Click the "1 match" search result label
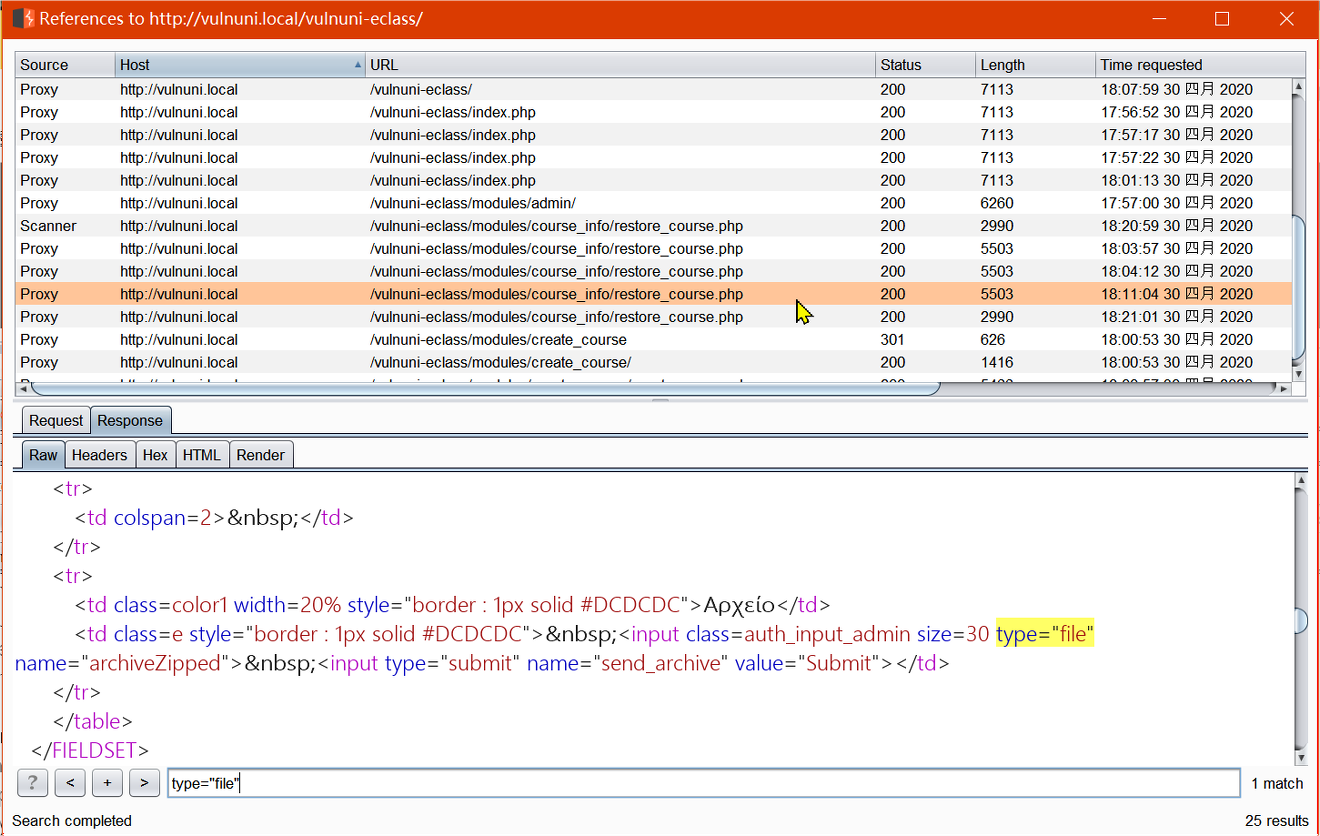Screen dimensions: 1320x836 pos(1277,784)
